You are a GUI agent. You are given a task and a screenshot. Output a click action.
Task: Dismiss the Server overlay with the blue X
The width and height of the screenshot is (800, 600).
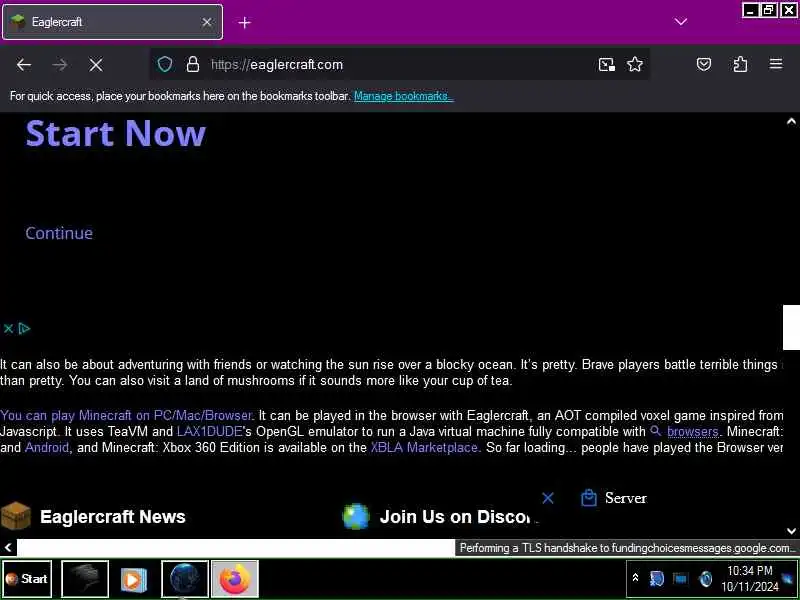[548, 498]
